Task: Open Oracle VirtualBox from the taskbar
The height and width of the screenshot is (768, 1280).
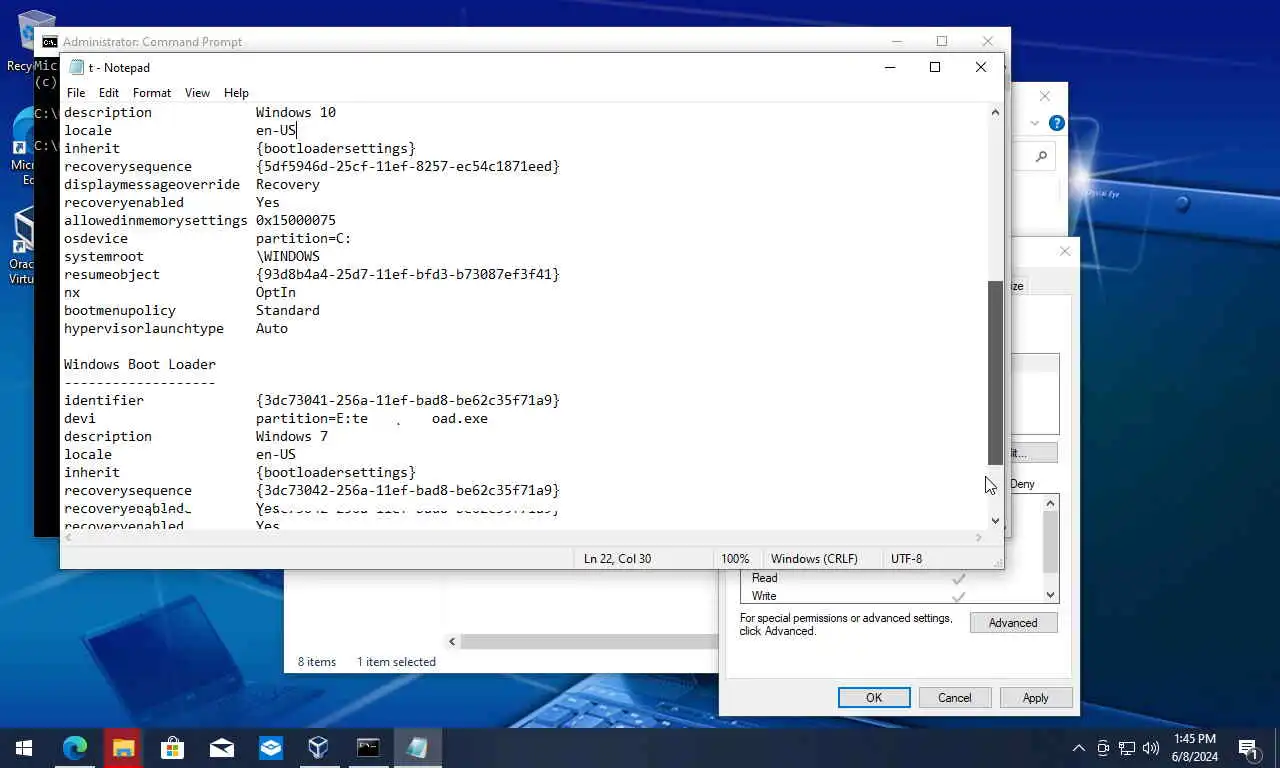Action: [x=319, y=747]
